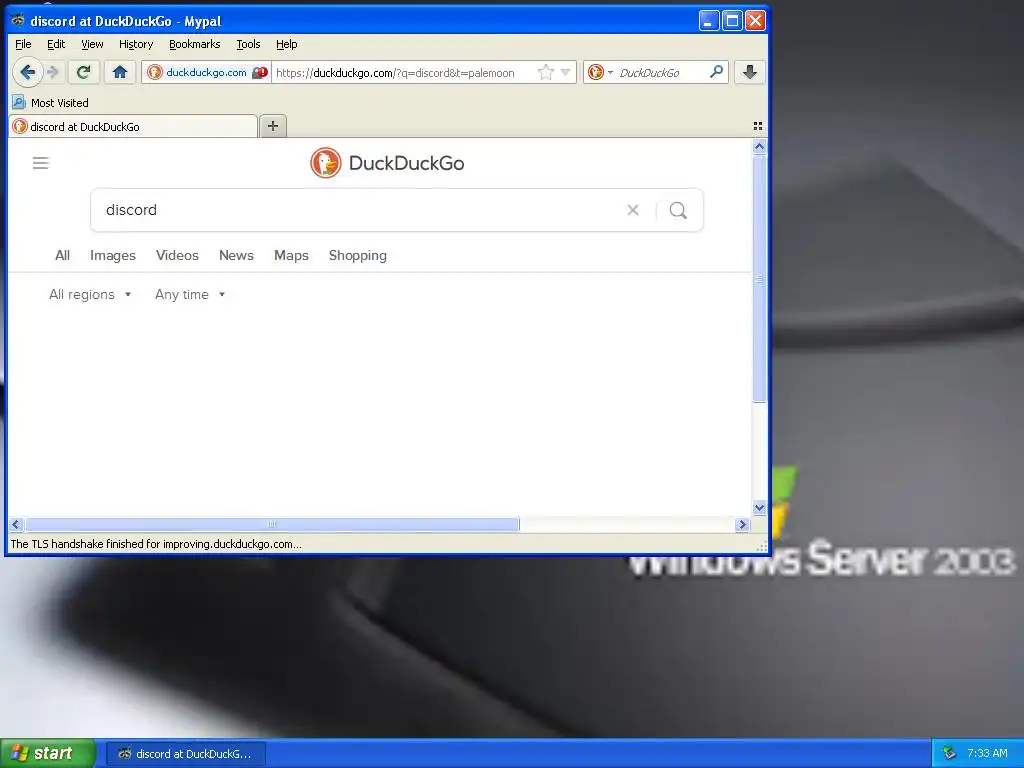Screen dimensions: 1024x768
Task: Bookmark this page with the star
Action: tap(546, 72)
